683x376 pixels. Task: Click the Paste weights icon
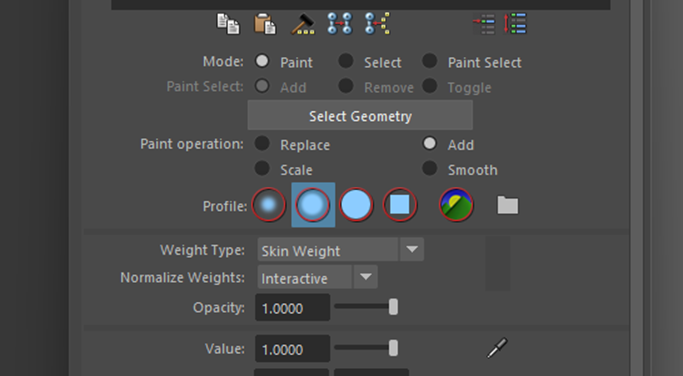tap(265, 24)
